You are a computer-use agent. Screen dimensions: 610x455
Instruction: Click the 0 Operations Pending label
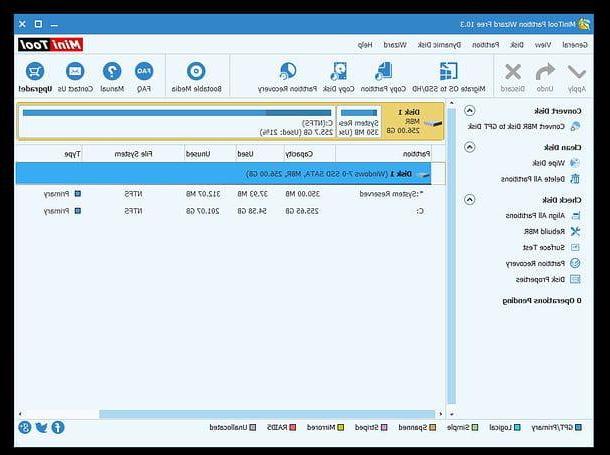point(542,301)
